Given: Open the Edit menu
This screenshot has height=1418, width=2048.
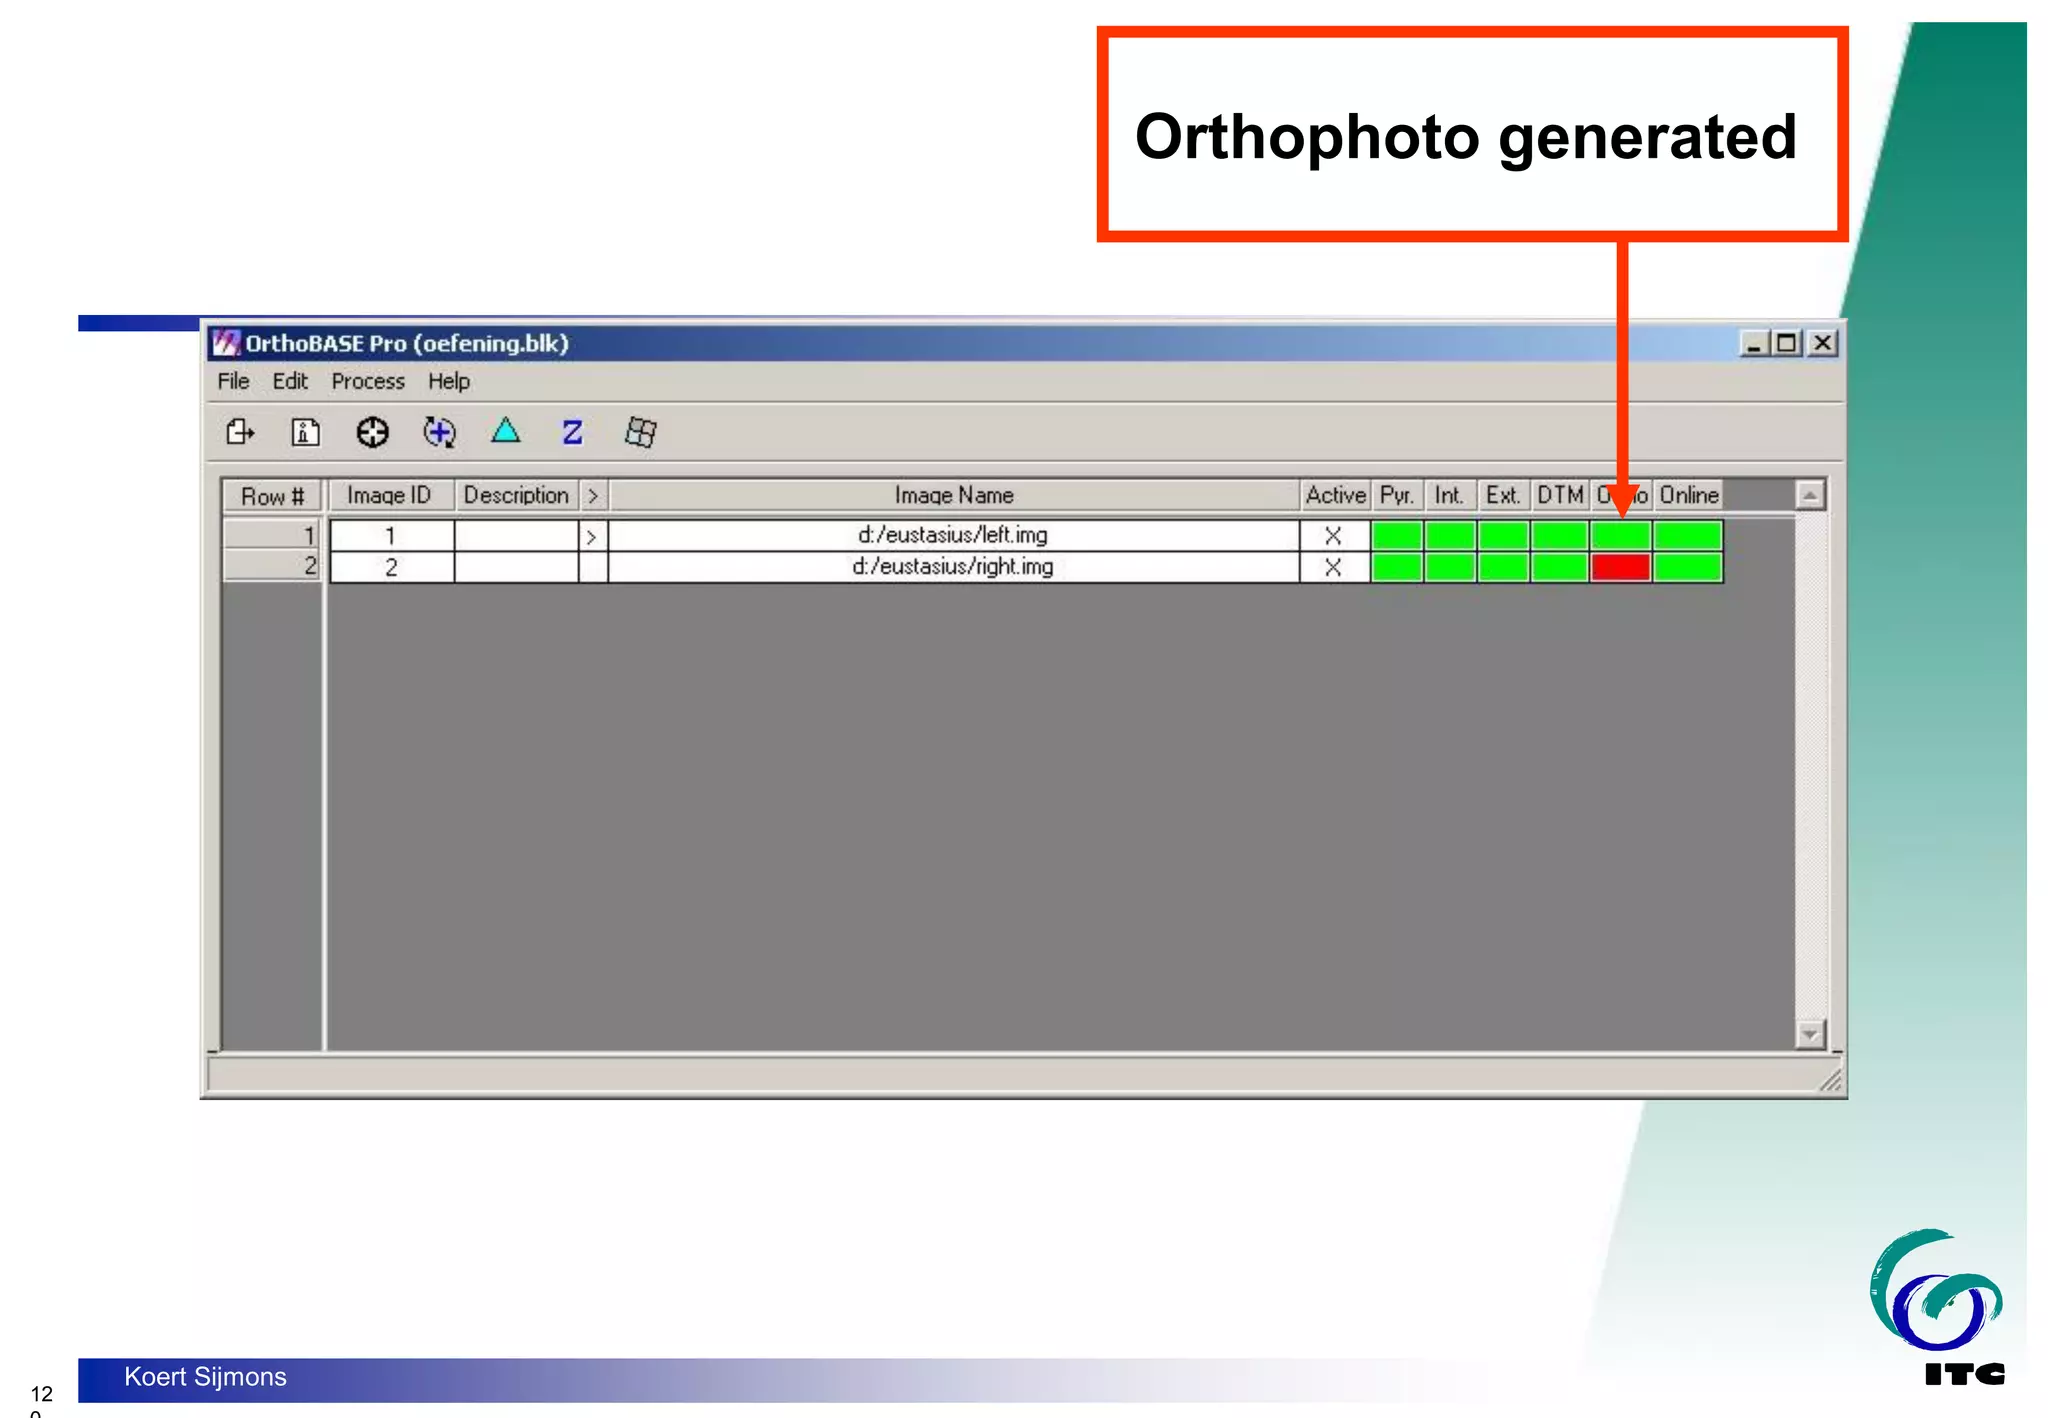Looking at the screenshot, I should (x=290, y=381).
